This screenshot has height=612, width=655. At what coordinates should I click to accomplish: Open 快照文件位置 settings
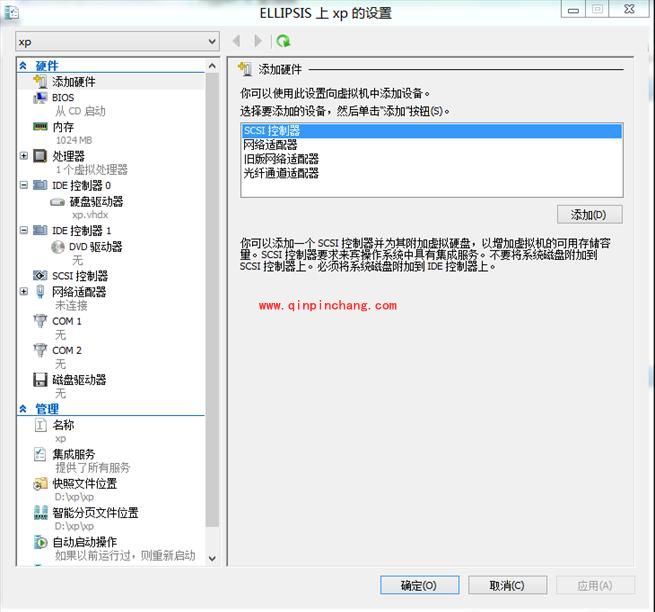(x=84, y=484)
